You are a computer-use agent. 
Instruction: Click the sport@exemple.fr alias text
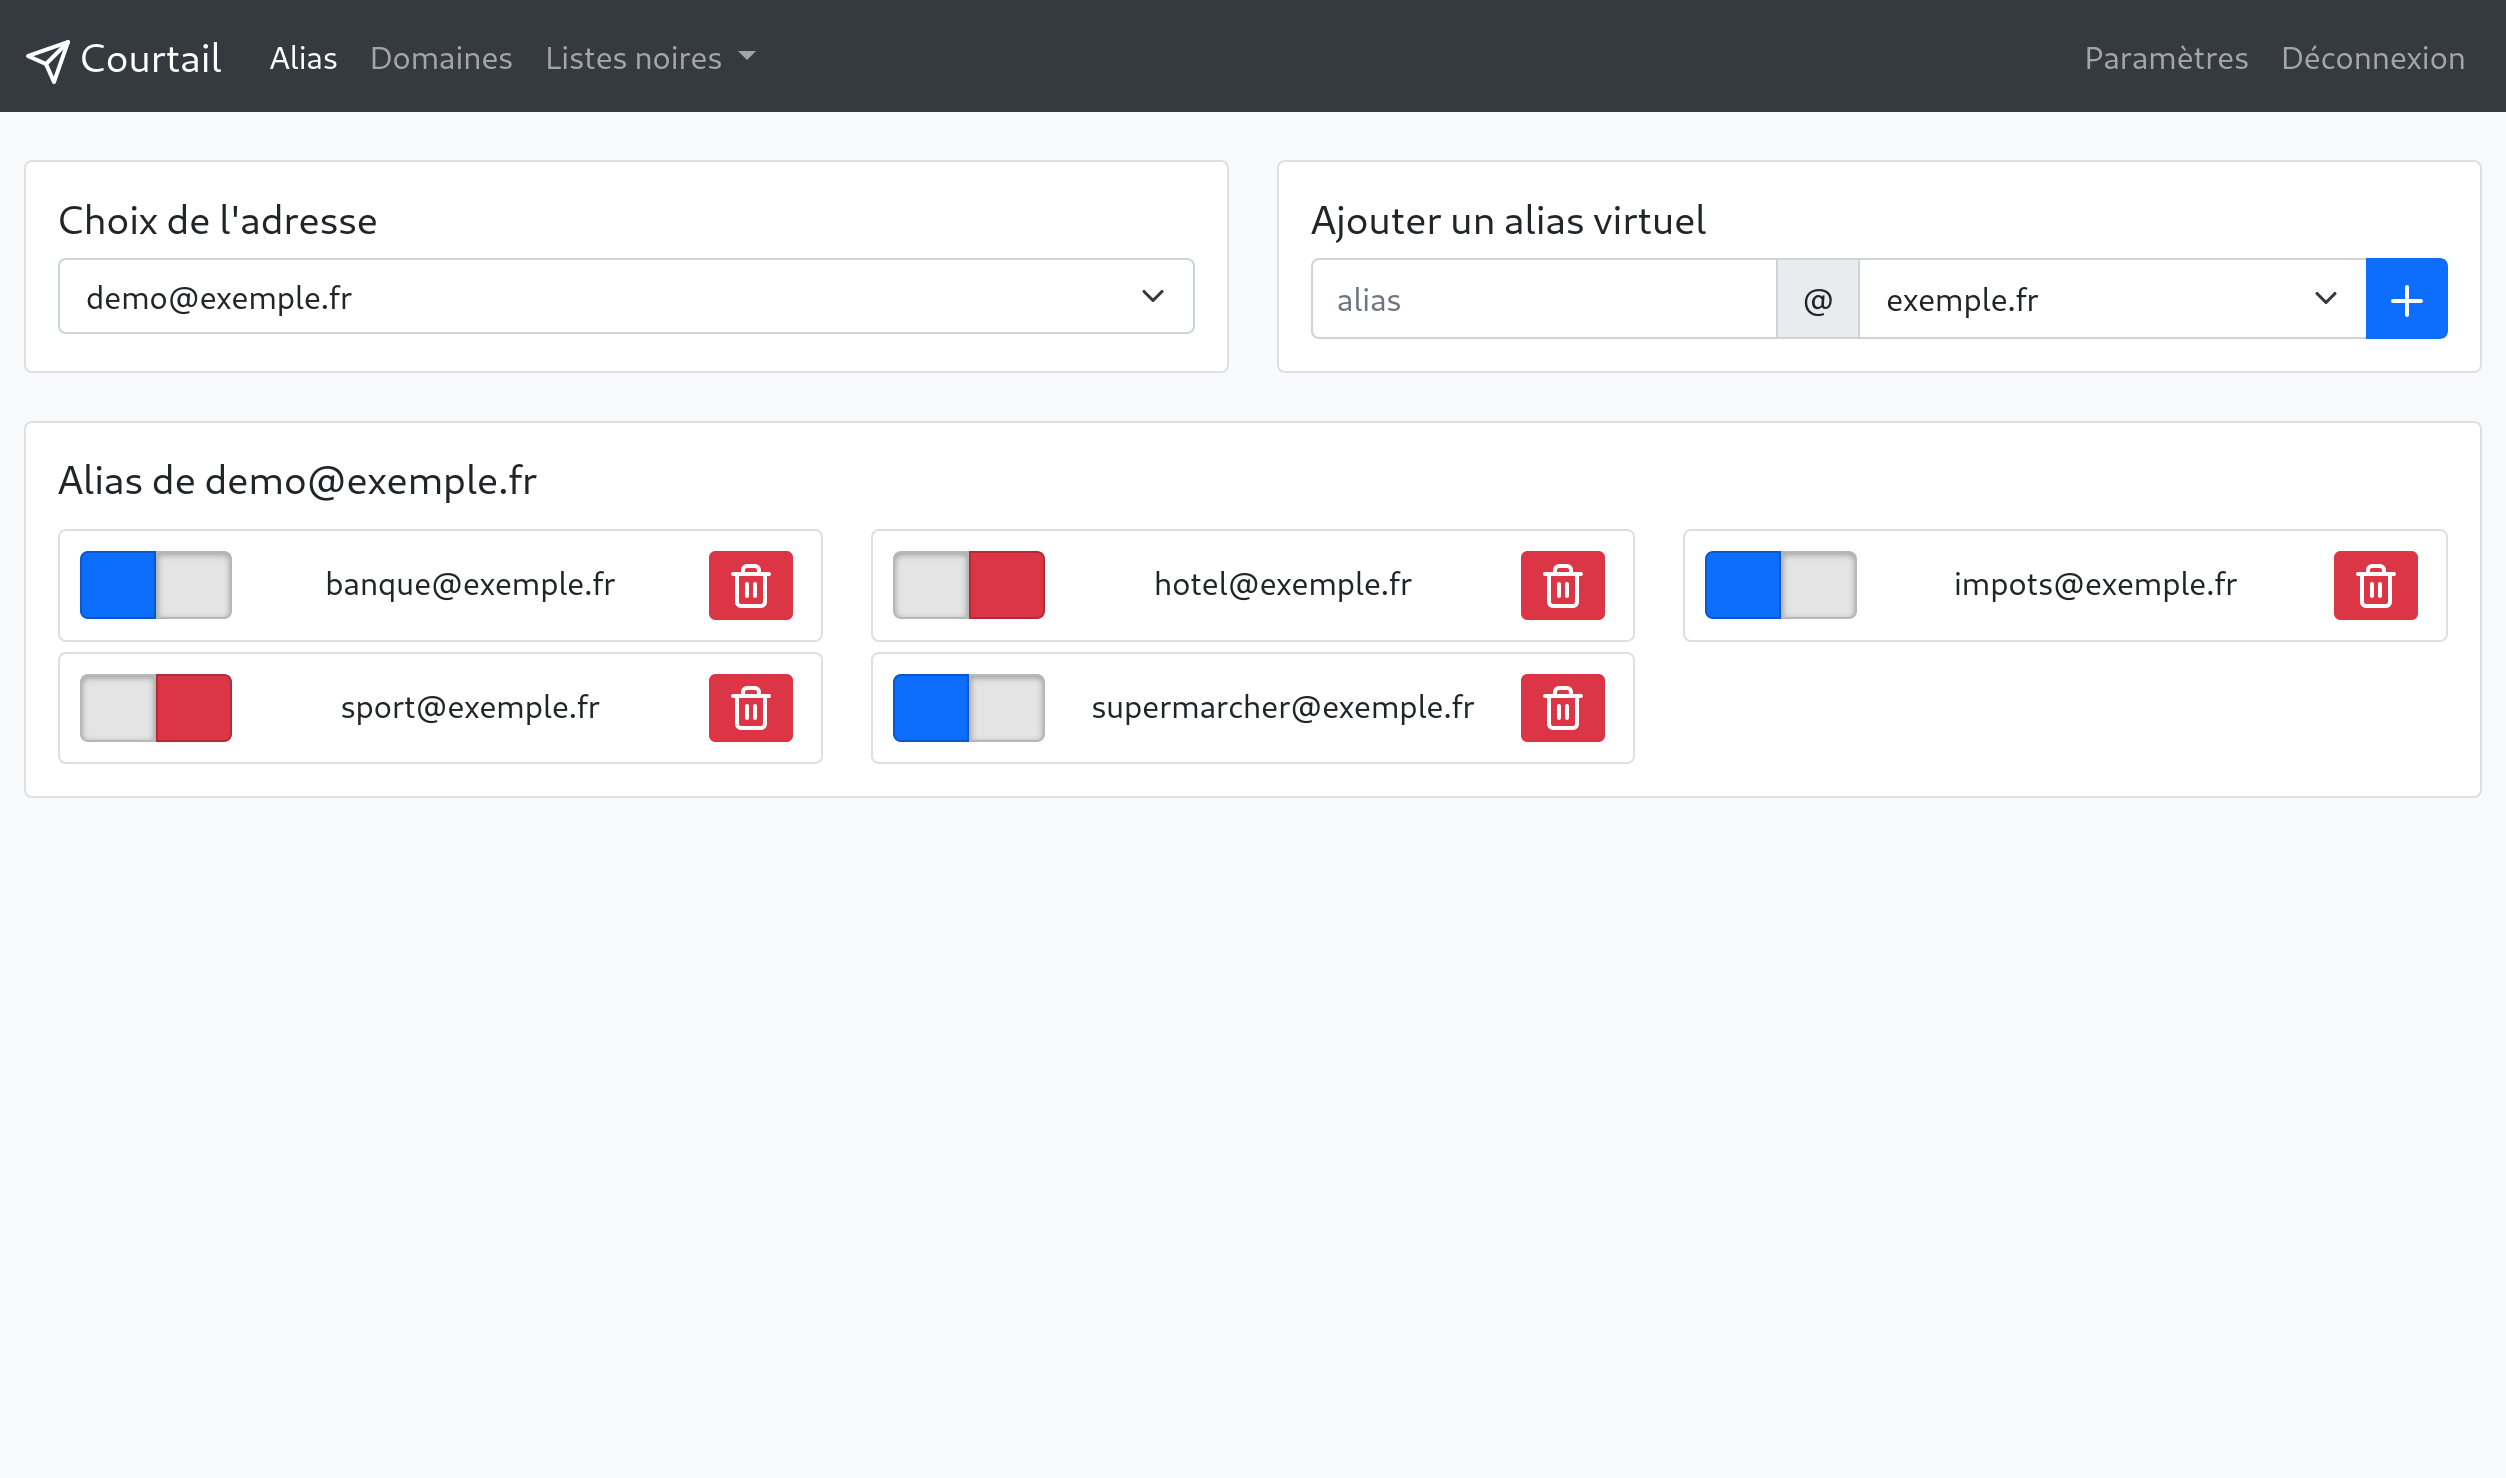click(470, 707)
